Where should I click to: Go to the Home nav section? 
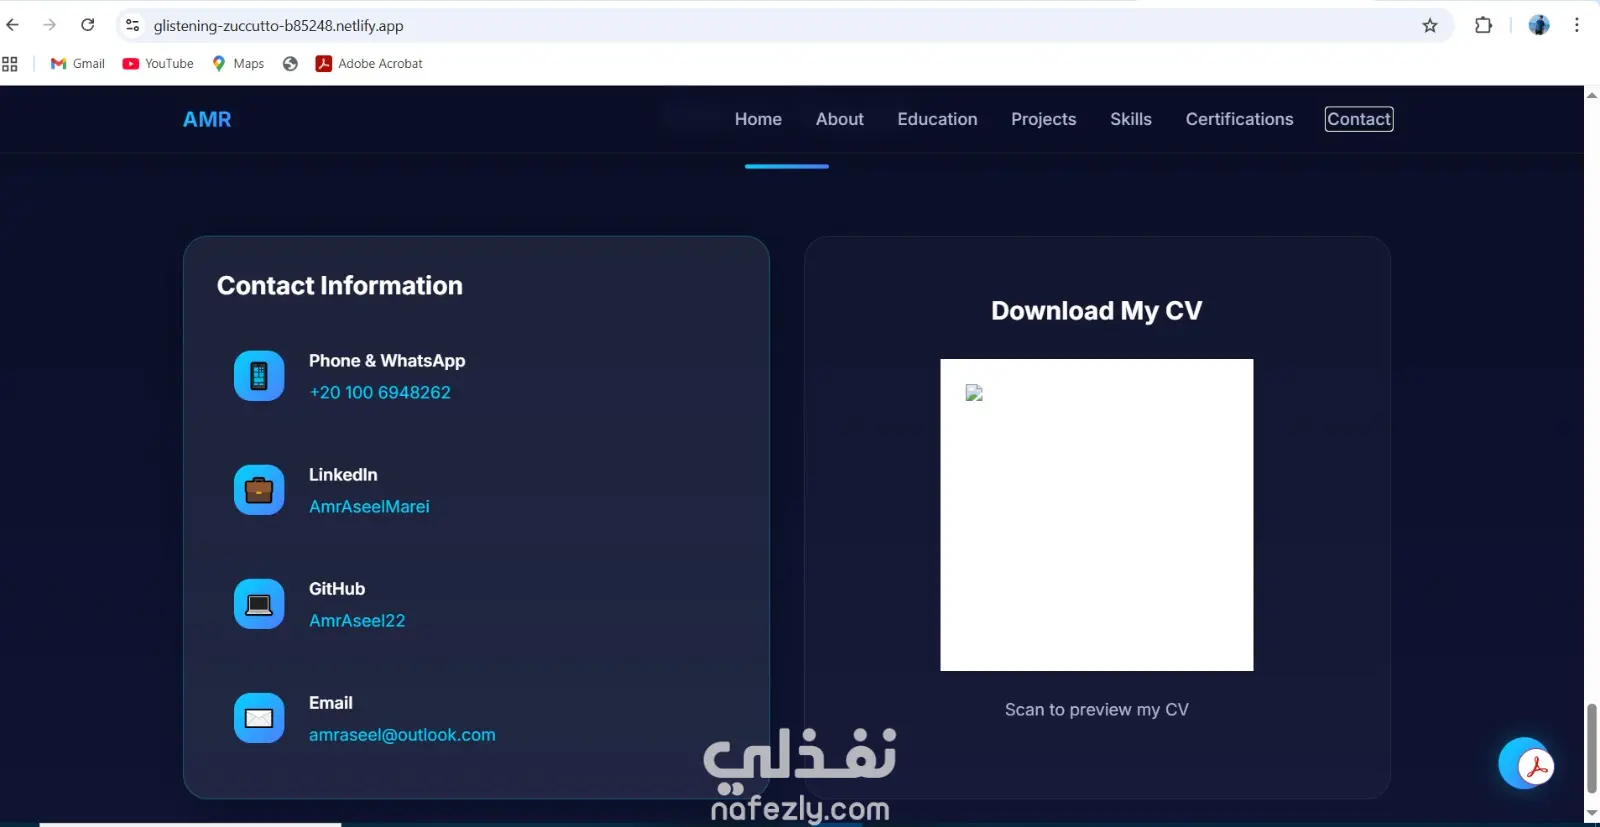click(758, 119)
